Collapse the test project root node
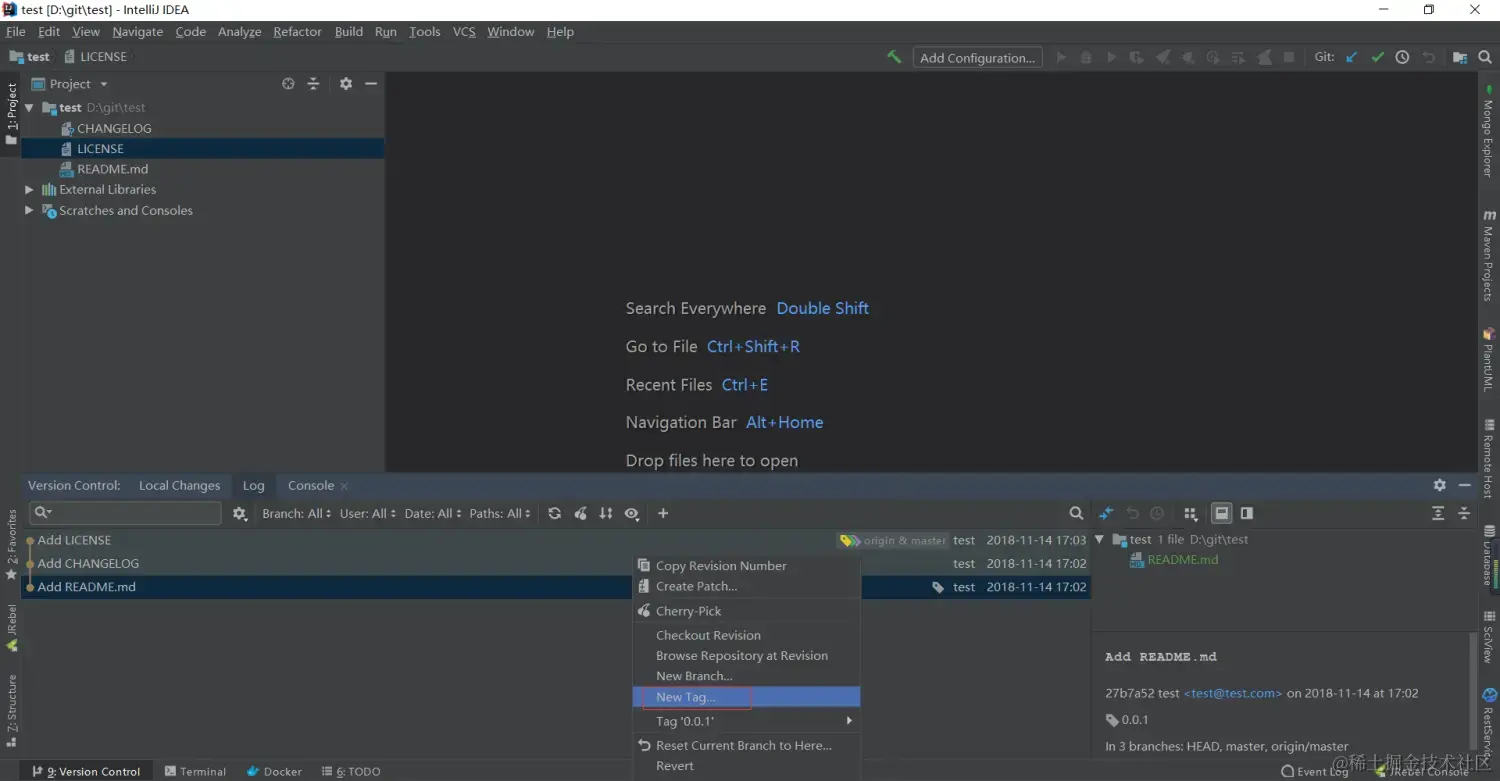1500x781 pixels. pyautogui.click(x=29, y=107)
